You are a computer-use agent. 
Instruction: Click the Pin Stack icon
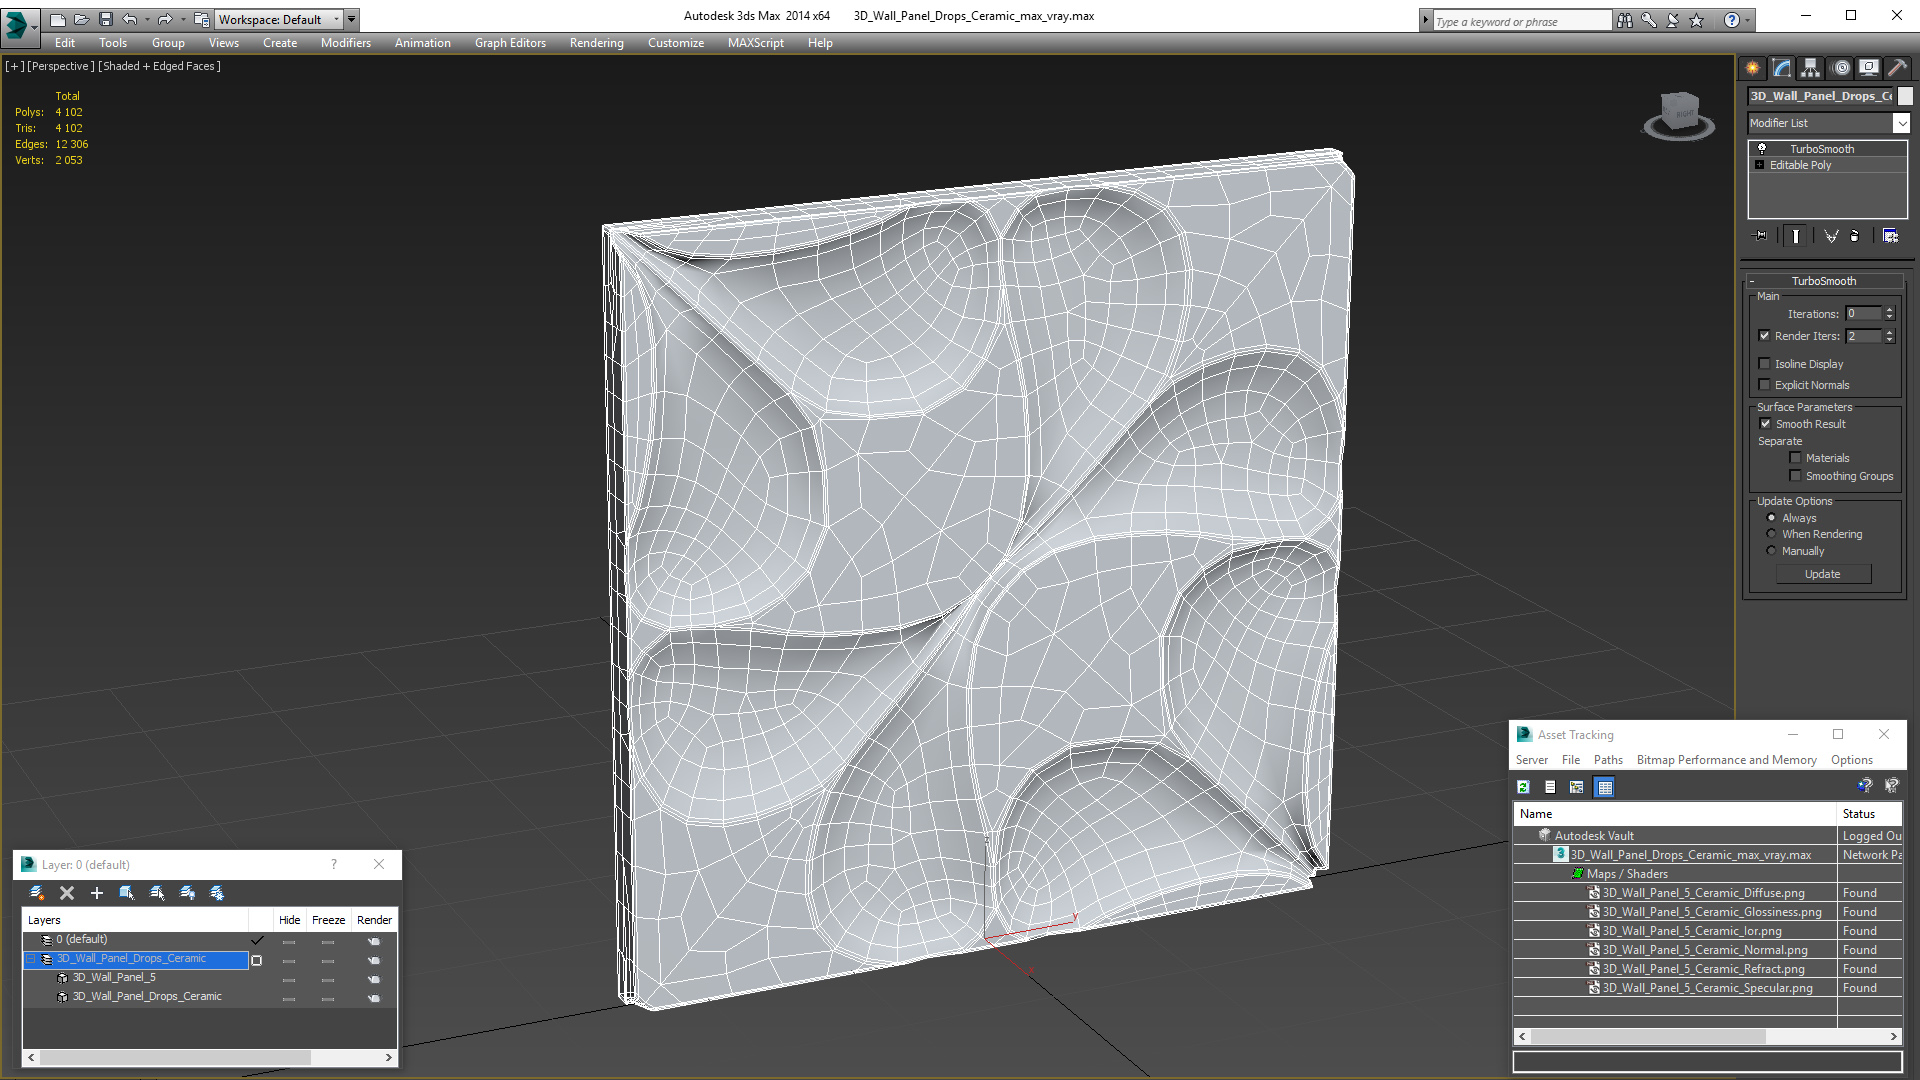click(x=1762, y=236)
